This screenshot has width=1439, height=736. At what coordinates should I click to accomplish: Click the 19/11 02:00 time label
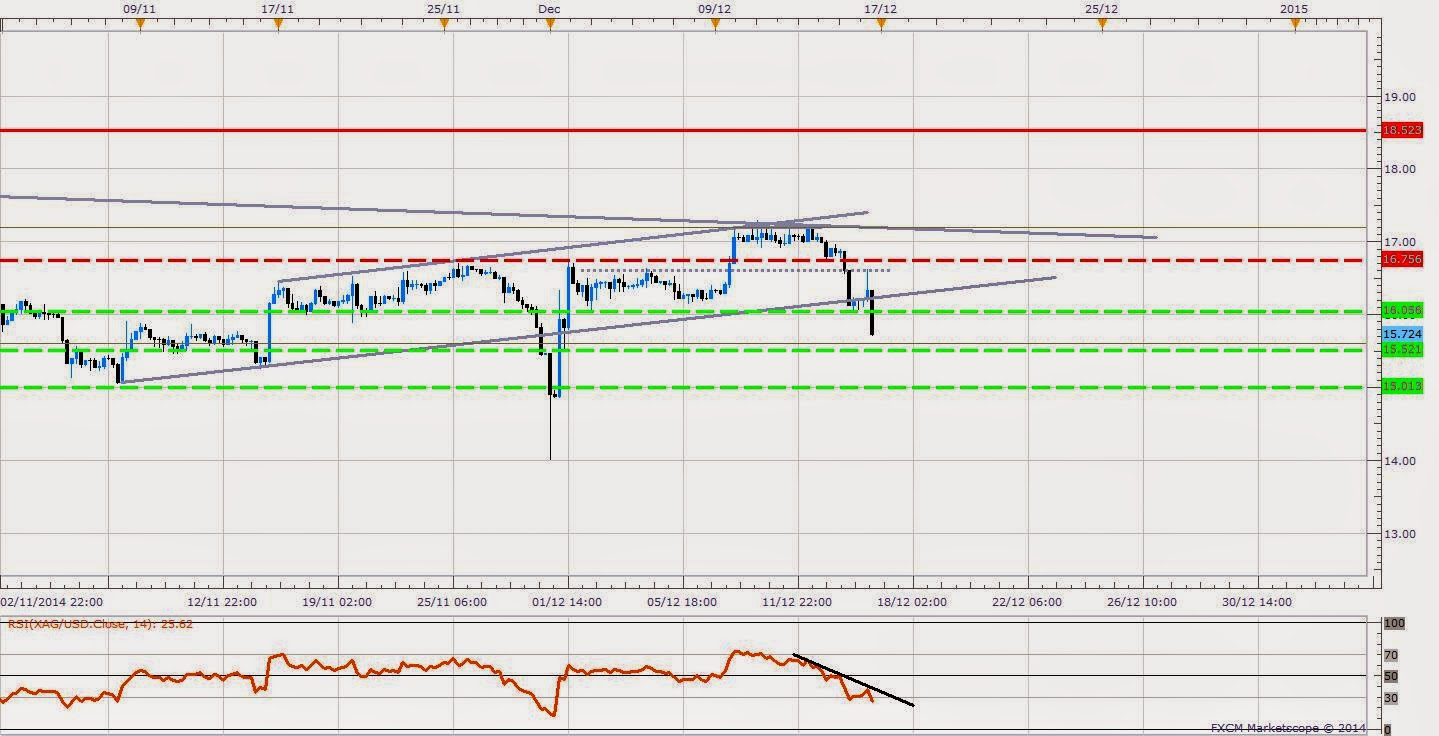click(x=337, y=602)
